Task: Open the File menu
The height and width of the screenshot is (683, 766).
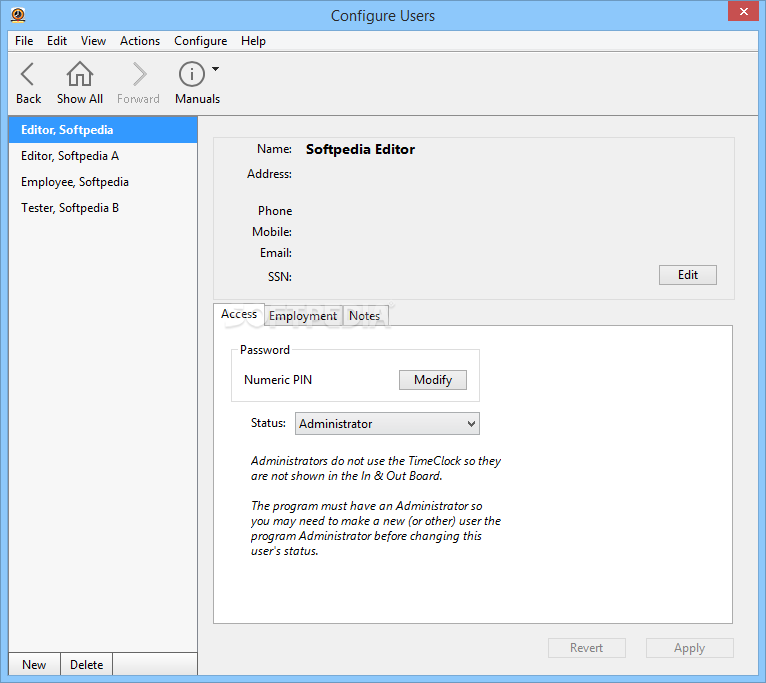Action: tap(24, 41)
